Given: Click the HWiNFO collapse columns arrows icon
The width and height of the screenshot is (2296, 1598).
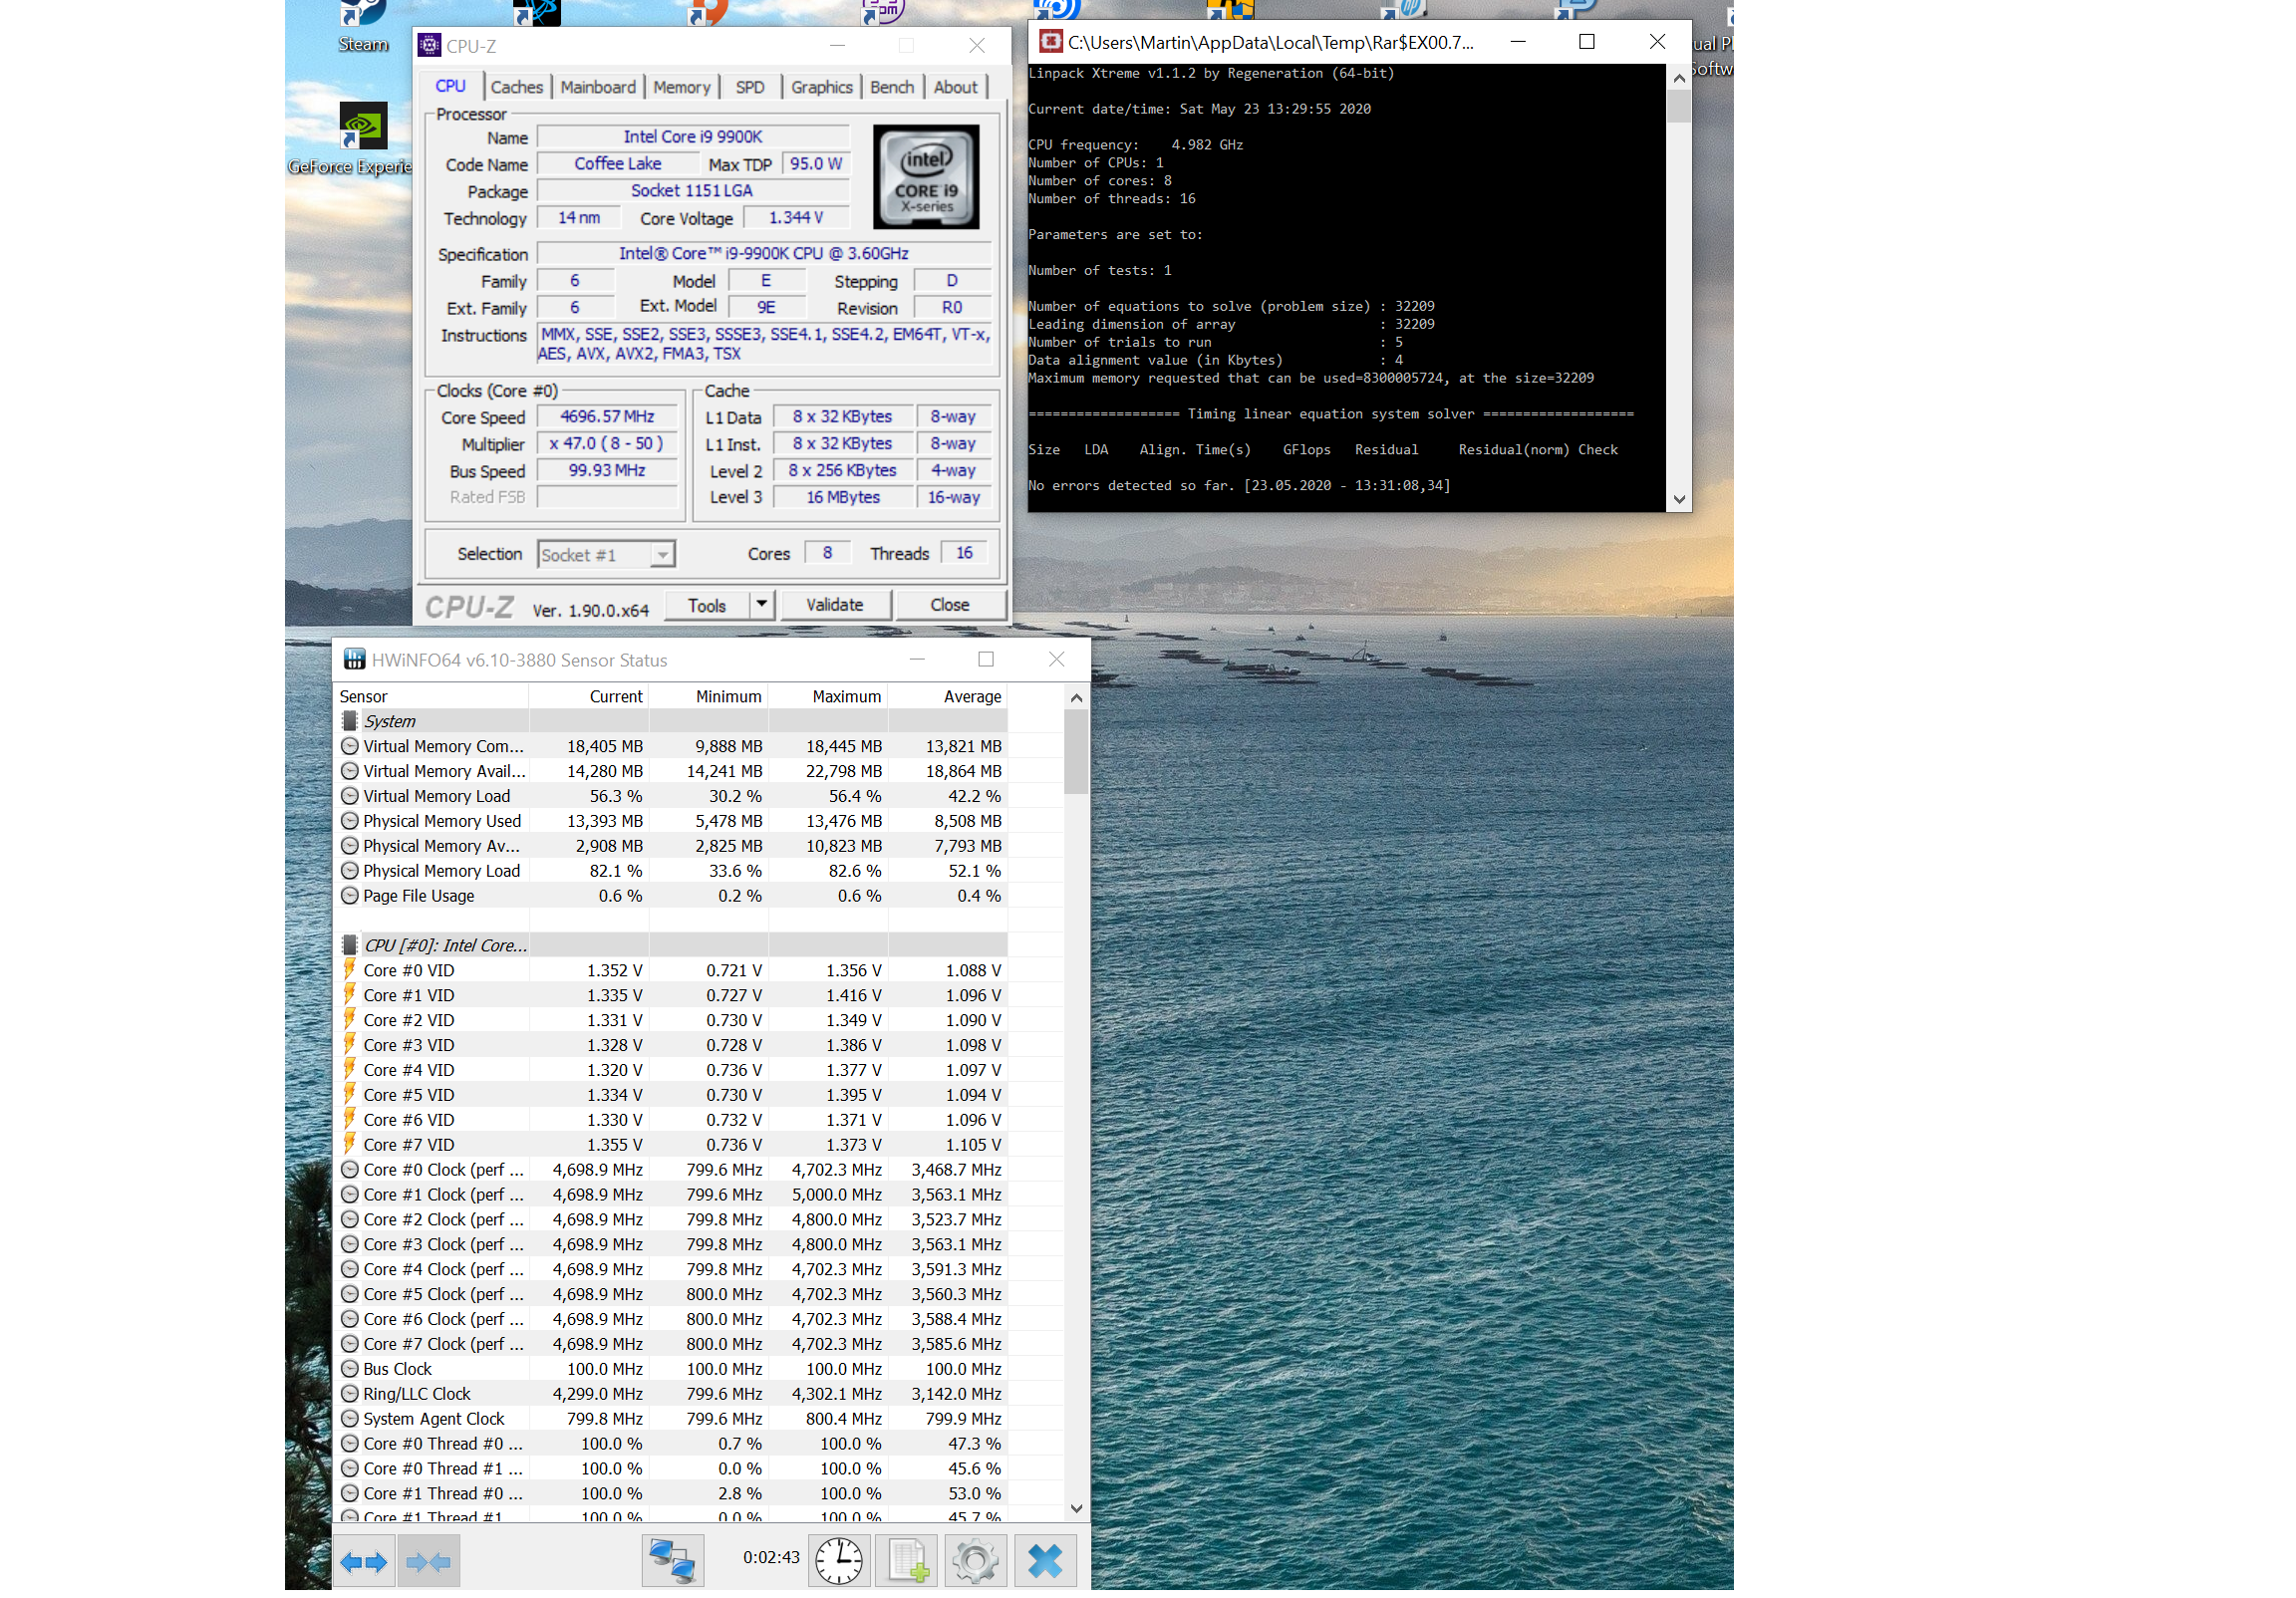Looking at the screenshot, I should 428,1561.
